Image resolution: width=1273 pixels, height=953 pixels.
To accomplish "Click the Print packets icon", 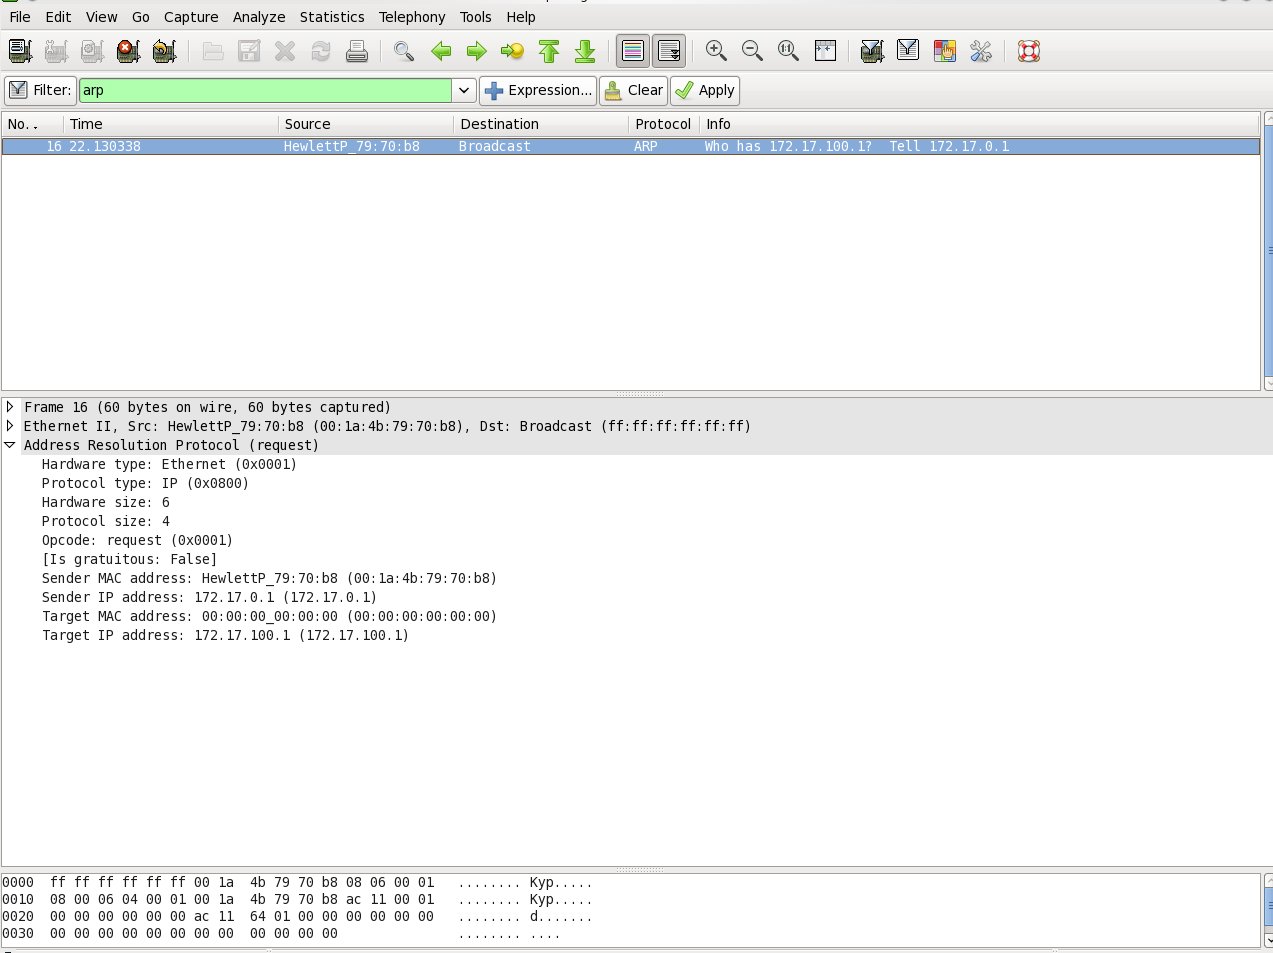I will (x=357, y=51).
